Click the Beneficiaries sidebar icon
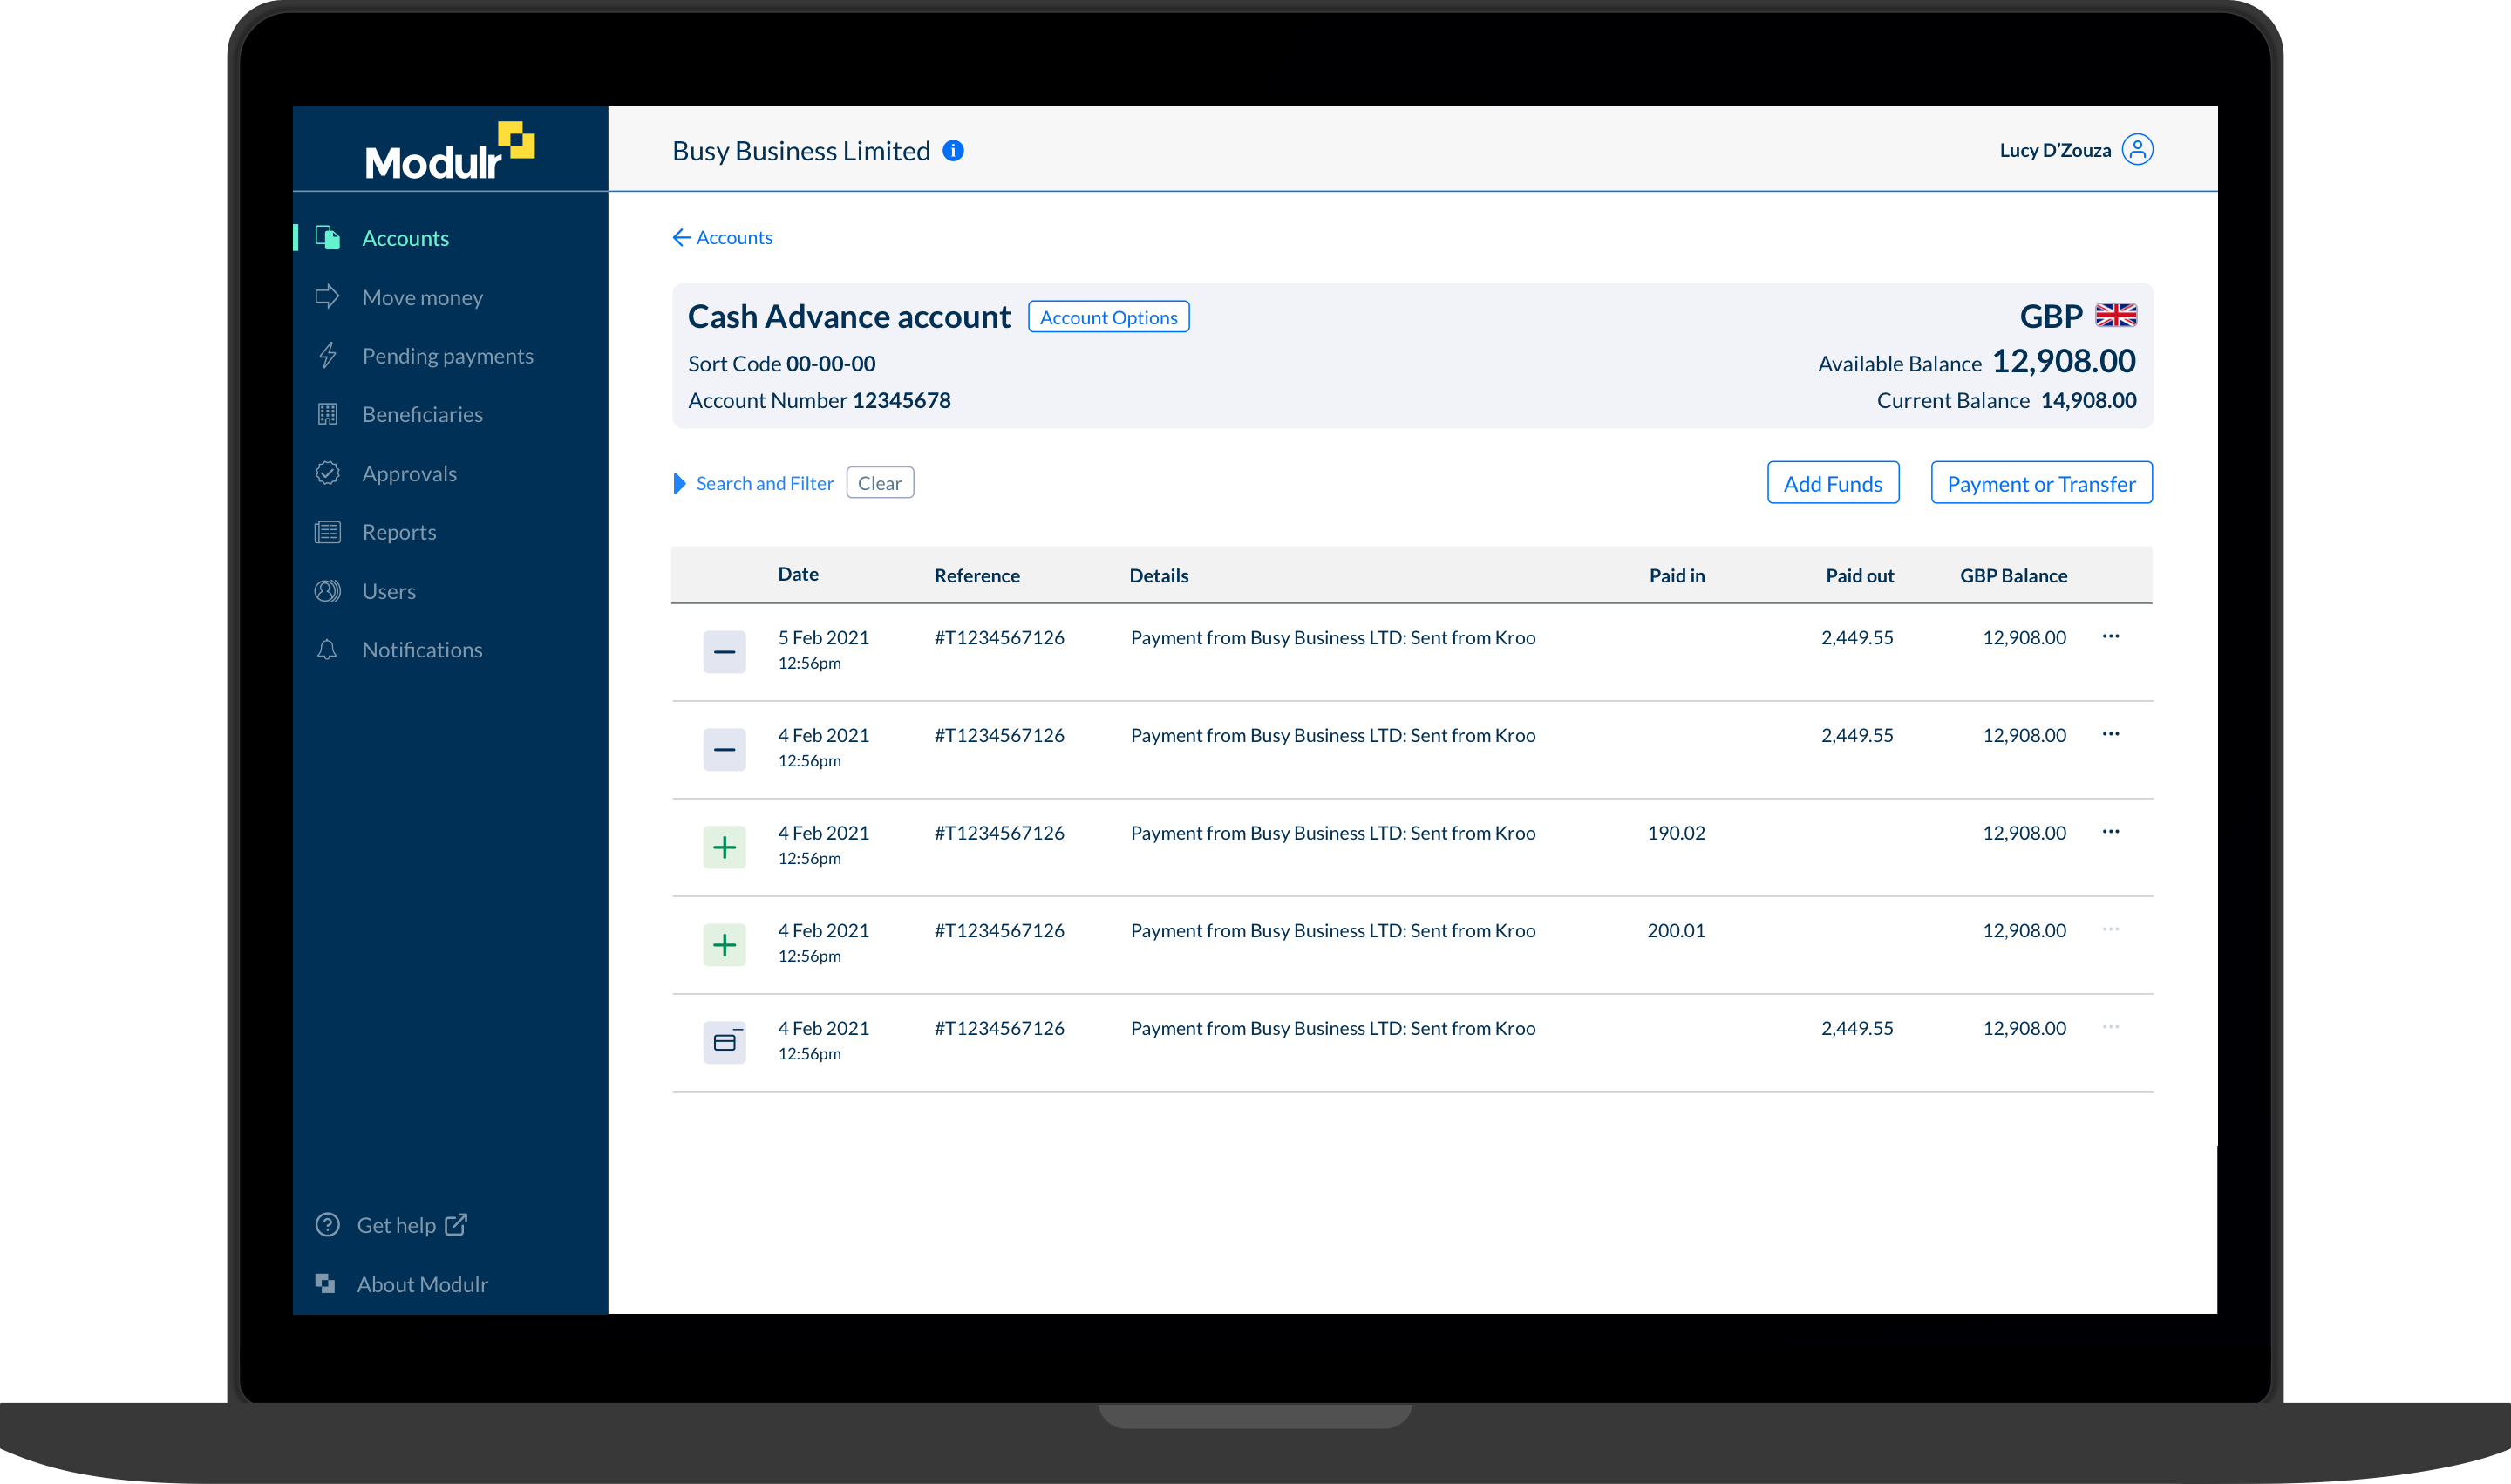 327,413
